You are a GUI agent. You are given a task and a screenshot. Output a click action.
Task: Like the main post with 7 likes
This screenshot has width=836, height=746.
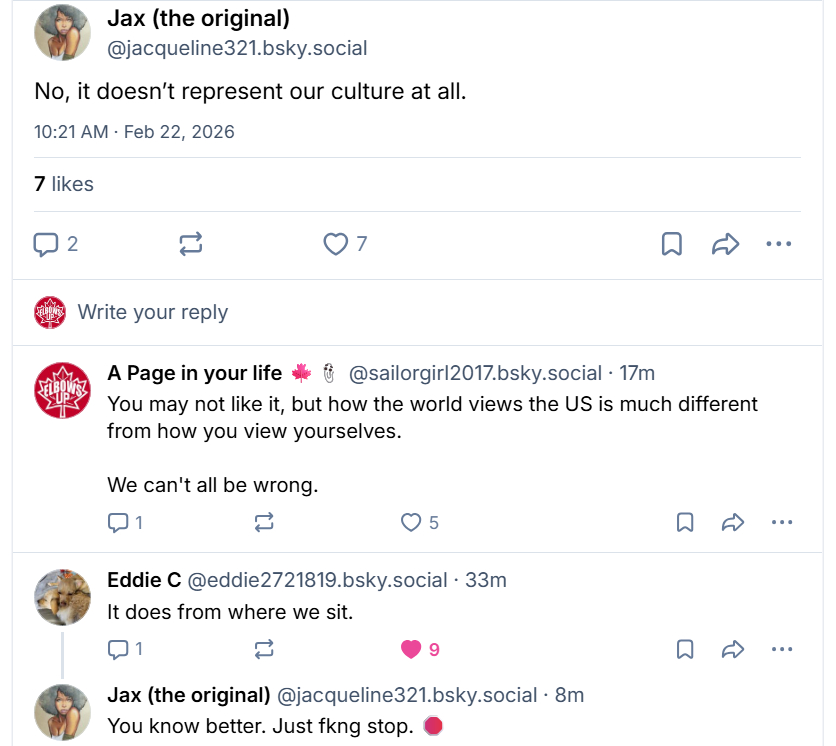pyautogui.click(x=336, y=244)
